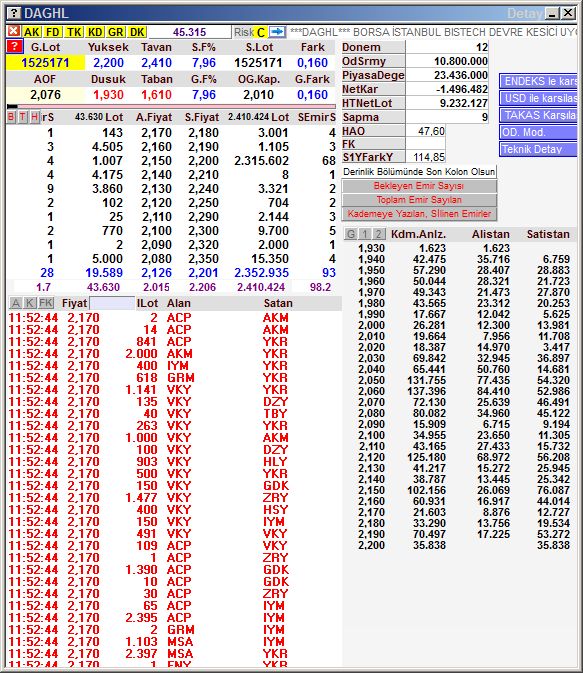Viewport: 583px width, 673px height.
Task: Click the ILot column header in trades
Action: pos(147,303)
